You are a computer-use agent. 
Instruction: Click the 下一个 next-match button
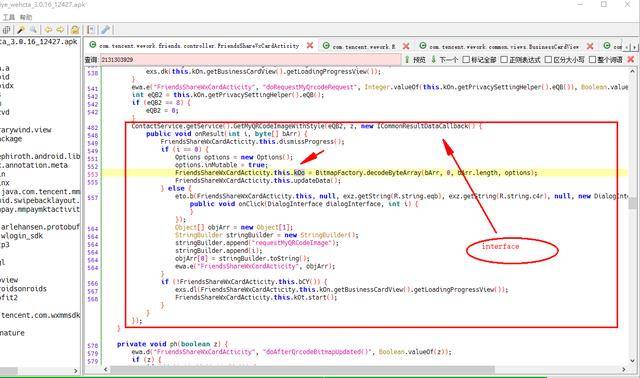click(x=444, y=60)
